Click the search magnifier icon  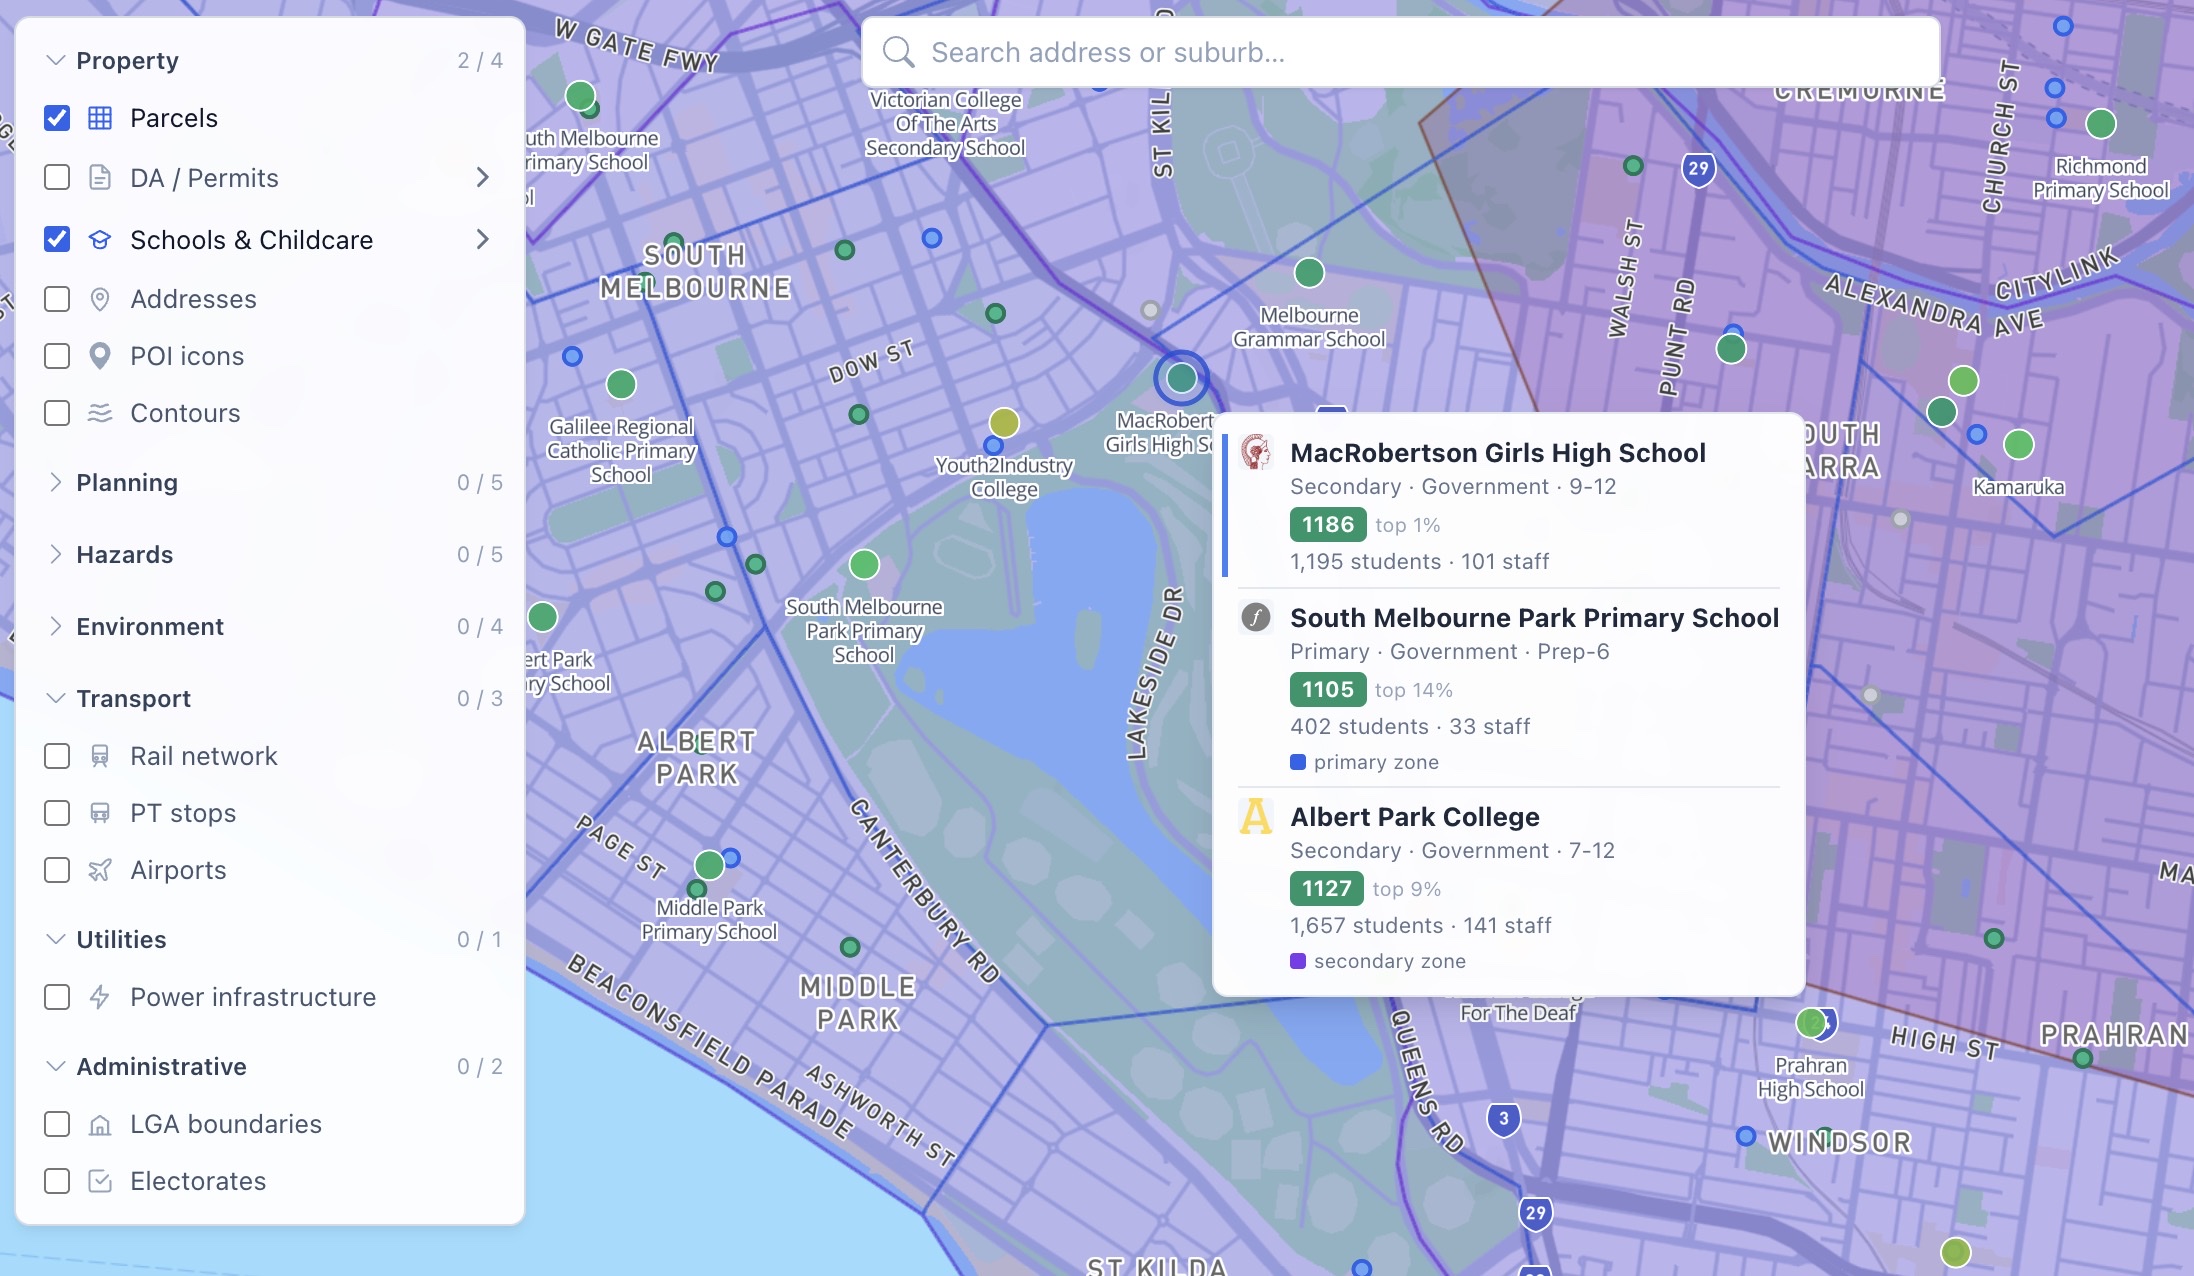tap(899, 52)
